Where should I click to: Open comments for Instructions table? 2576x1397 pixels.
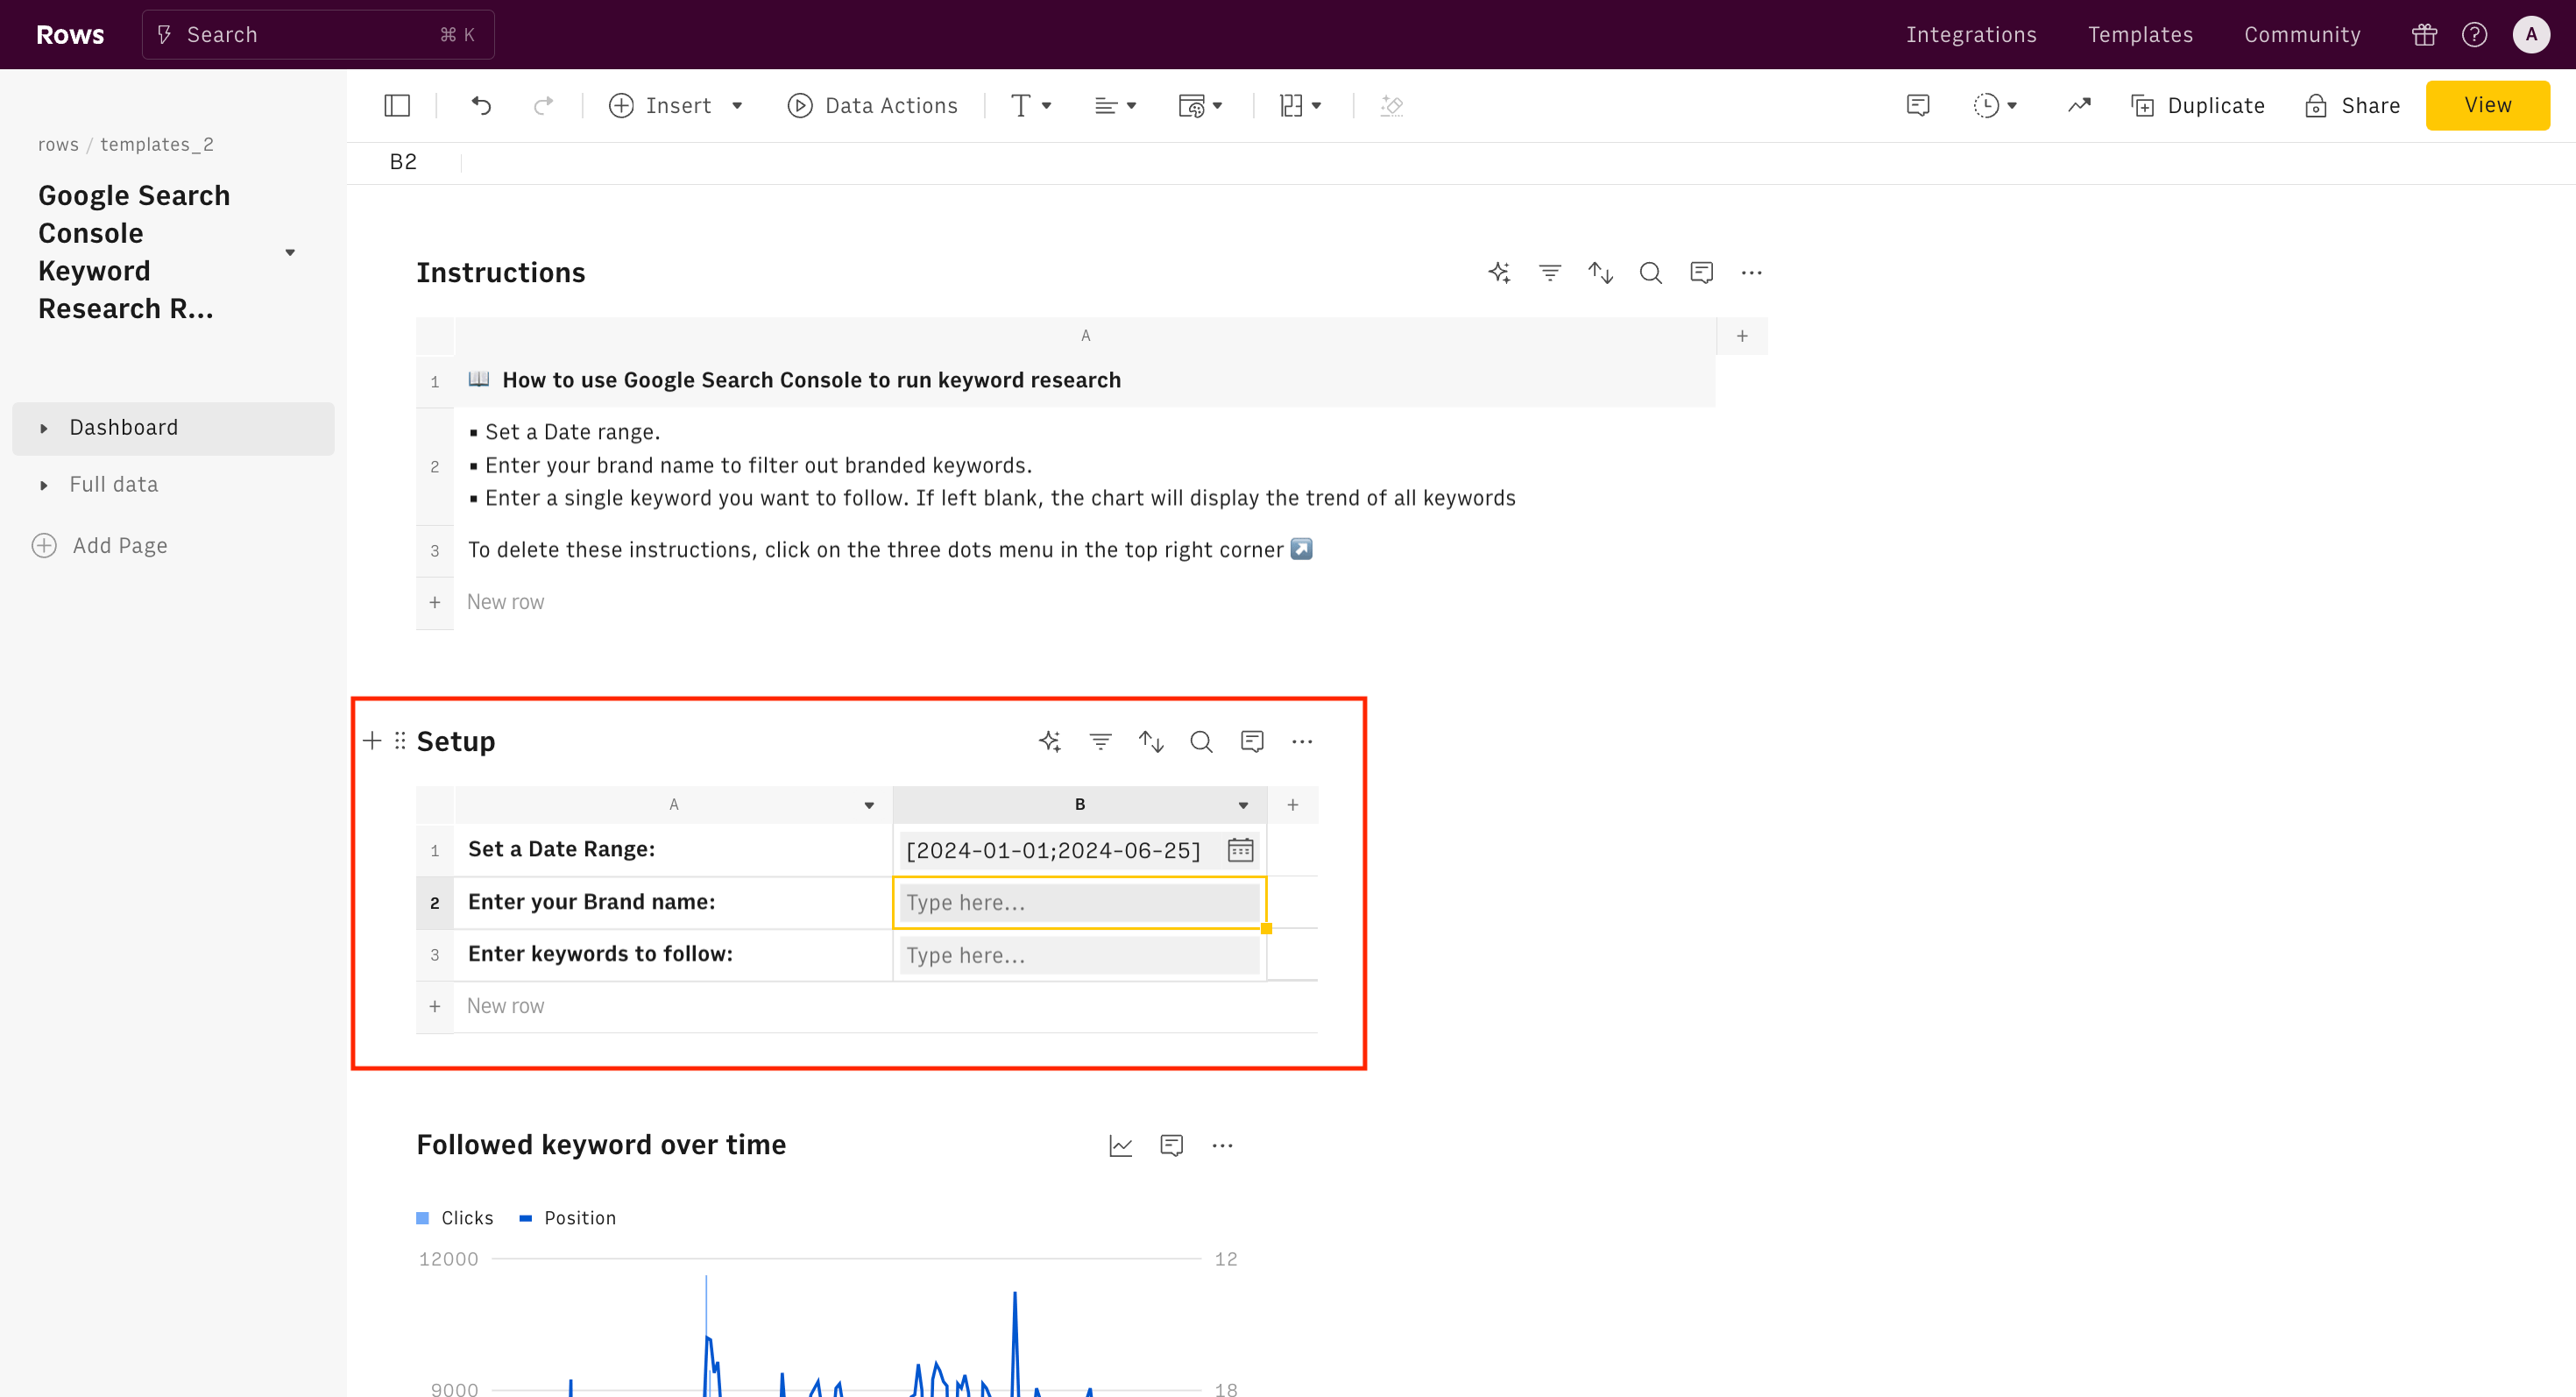click(1701, 273)
